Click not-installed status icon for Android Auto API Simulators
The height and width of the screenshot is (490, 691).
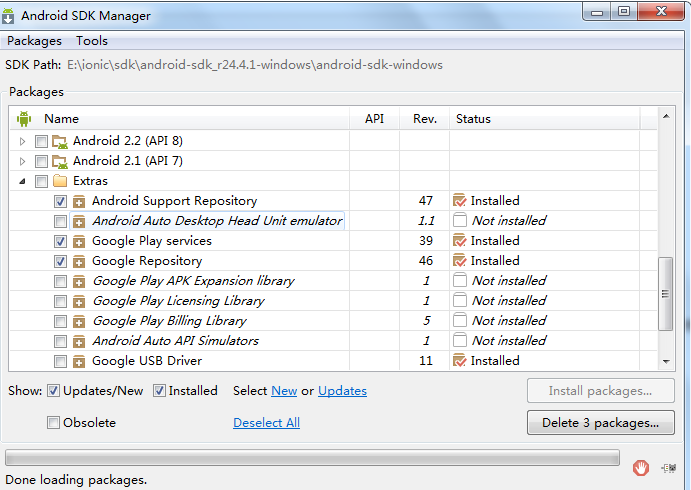(460, 340)
